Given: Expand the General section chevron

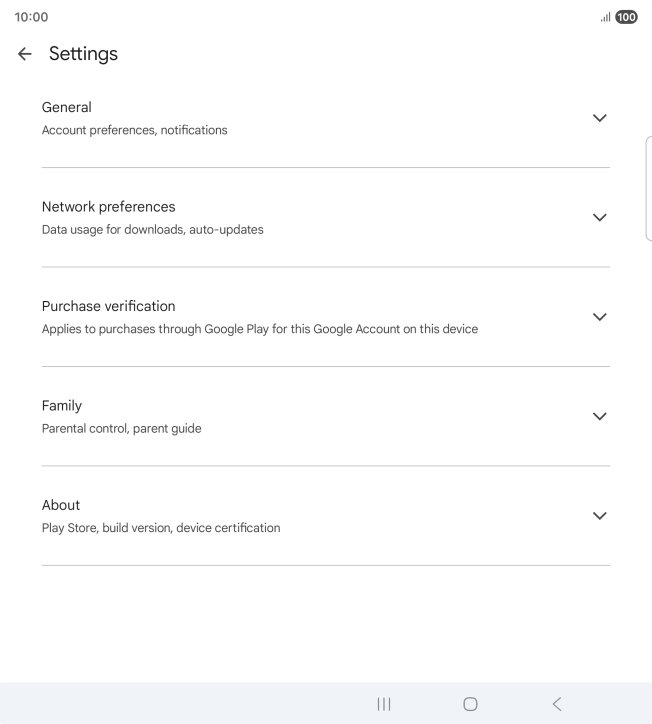Looking at the screenshot, I should tap(599, 118).
